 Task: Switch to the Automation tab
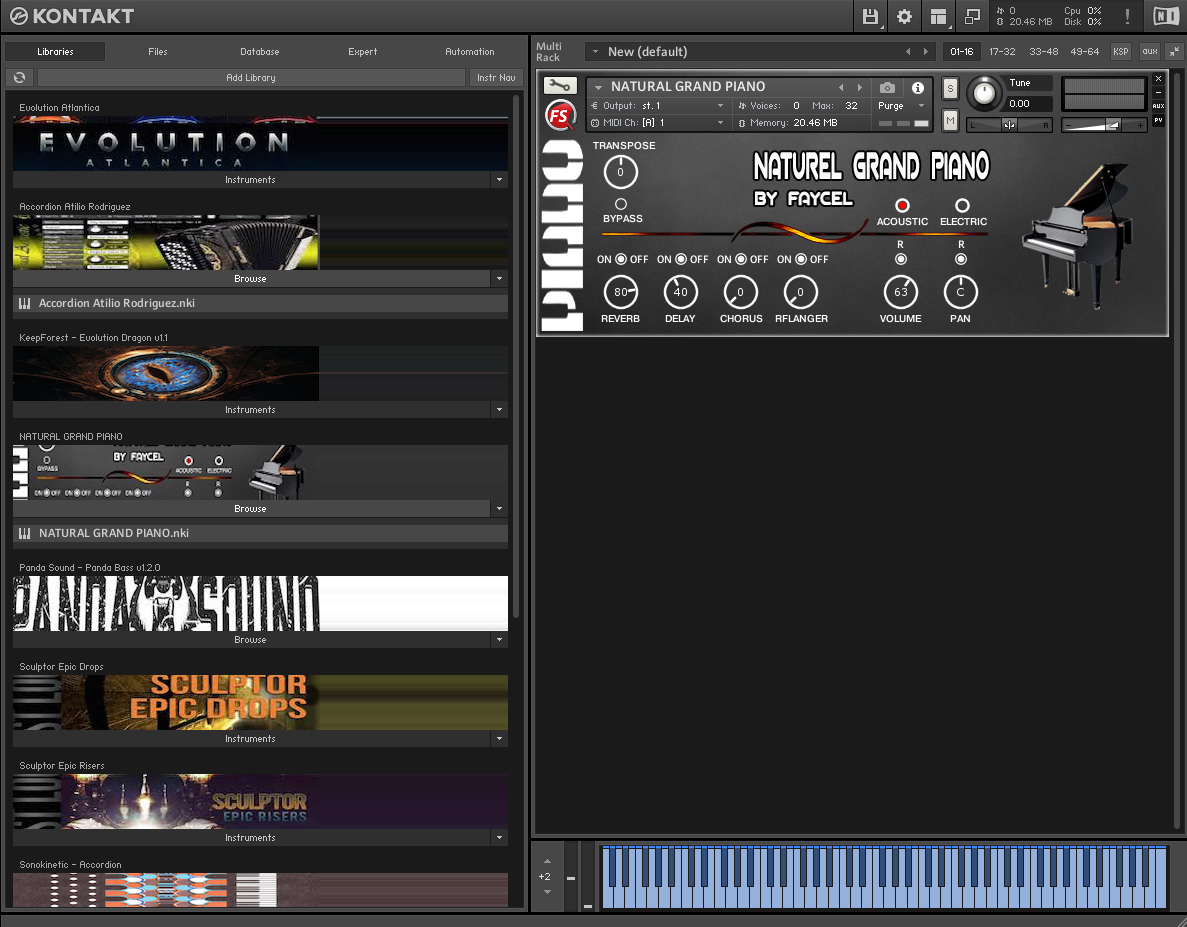469,51
